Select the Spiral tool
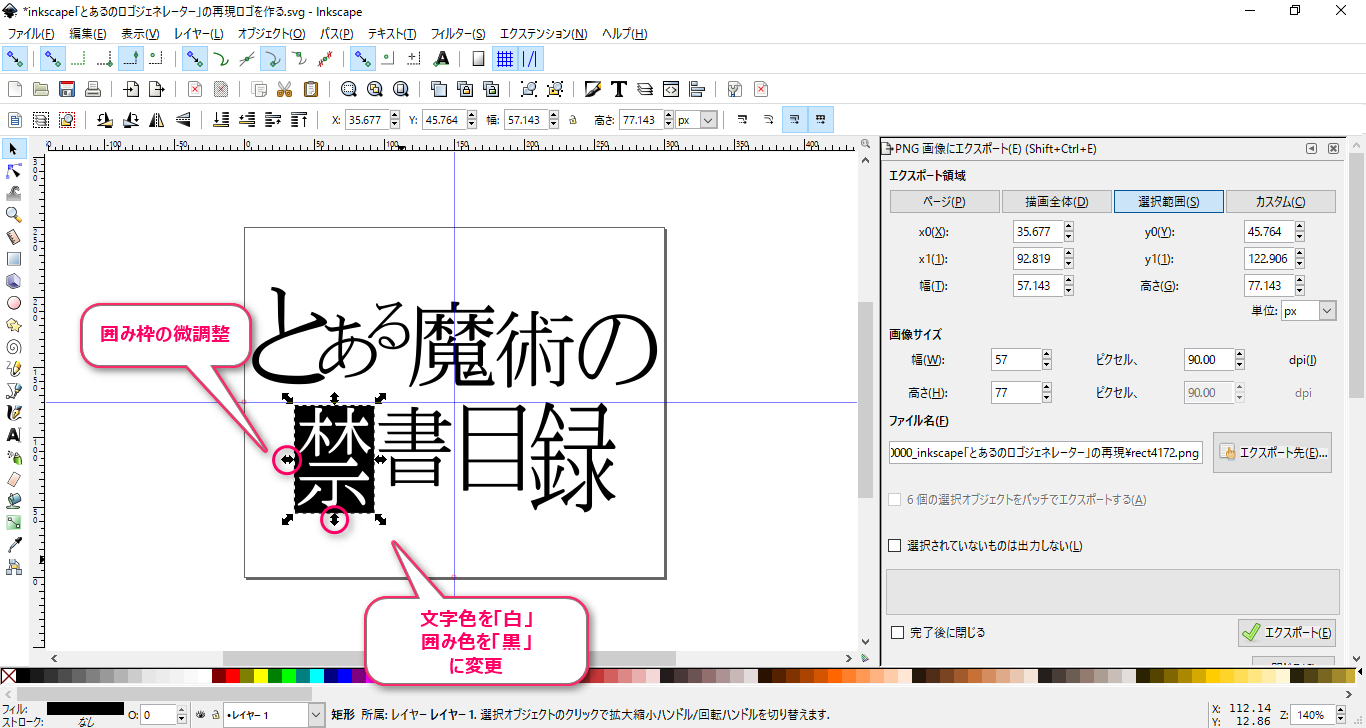This screenshot has width=1366, height=728. coord(14,347)
